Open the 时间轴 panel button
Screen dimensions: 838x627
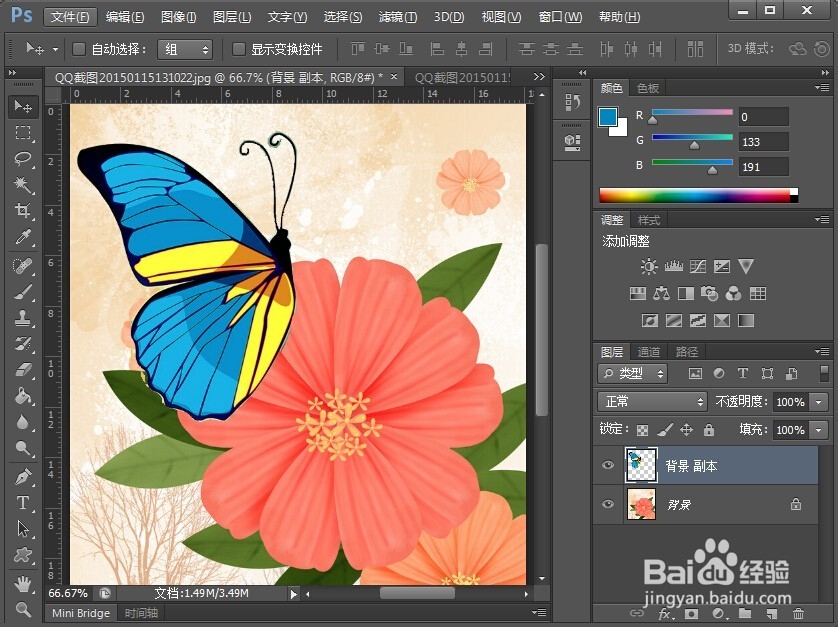[x=140, y=613]
